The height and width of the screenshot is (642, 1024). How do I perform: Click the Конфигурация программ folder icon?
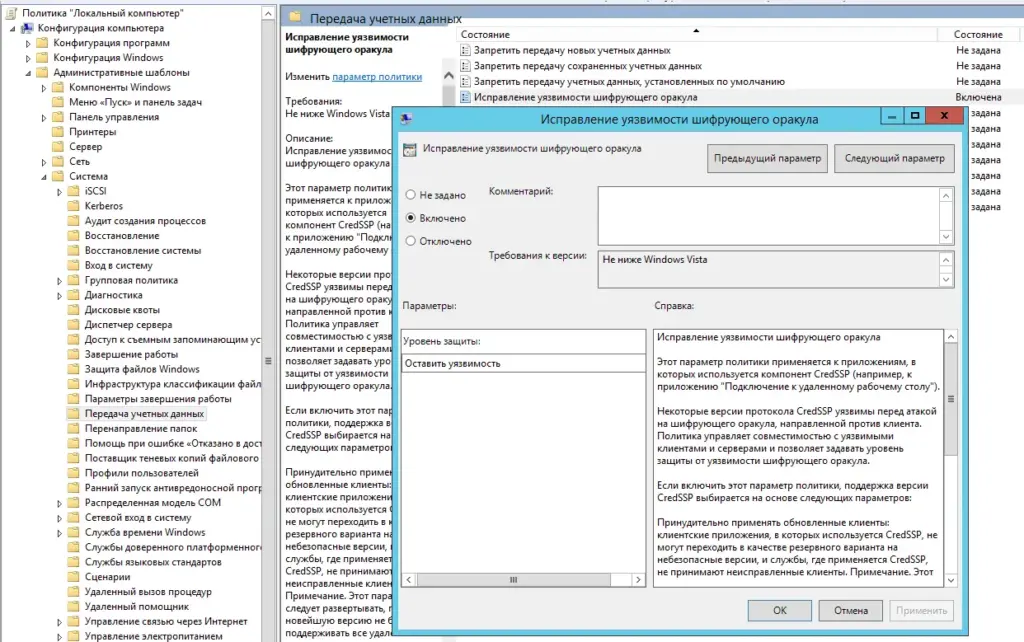(42, 43)
